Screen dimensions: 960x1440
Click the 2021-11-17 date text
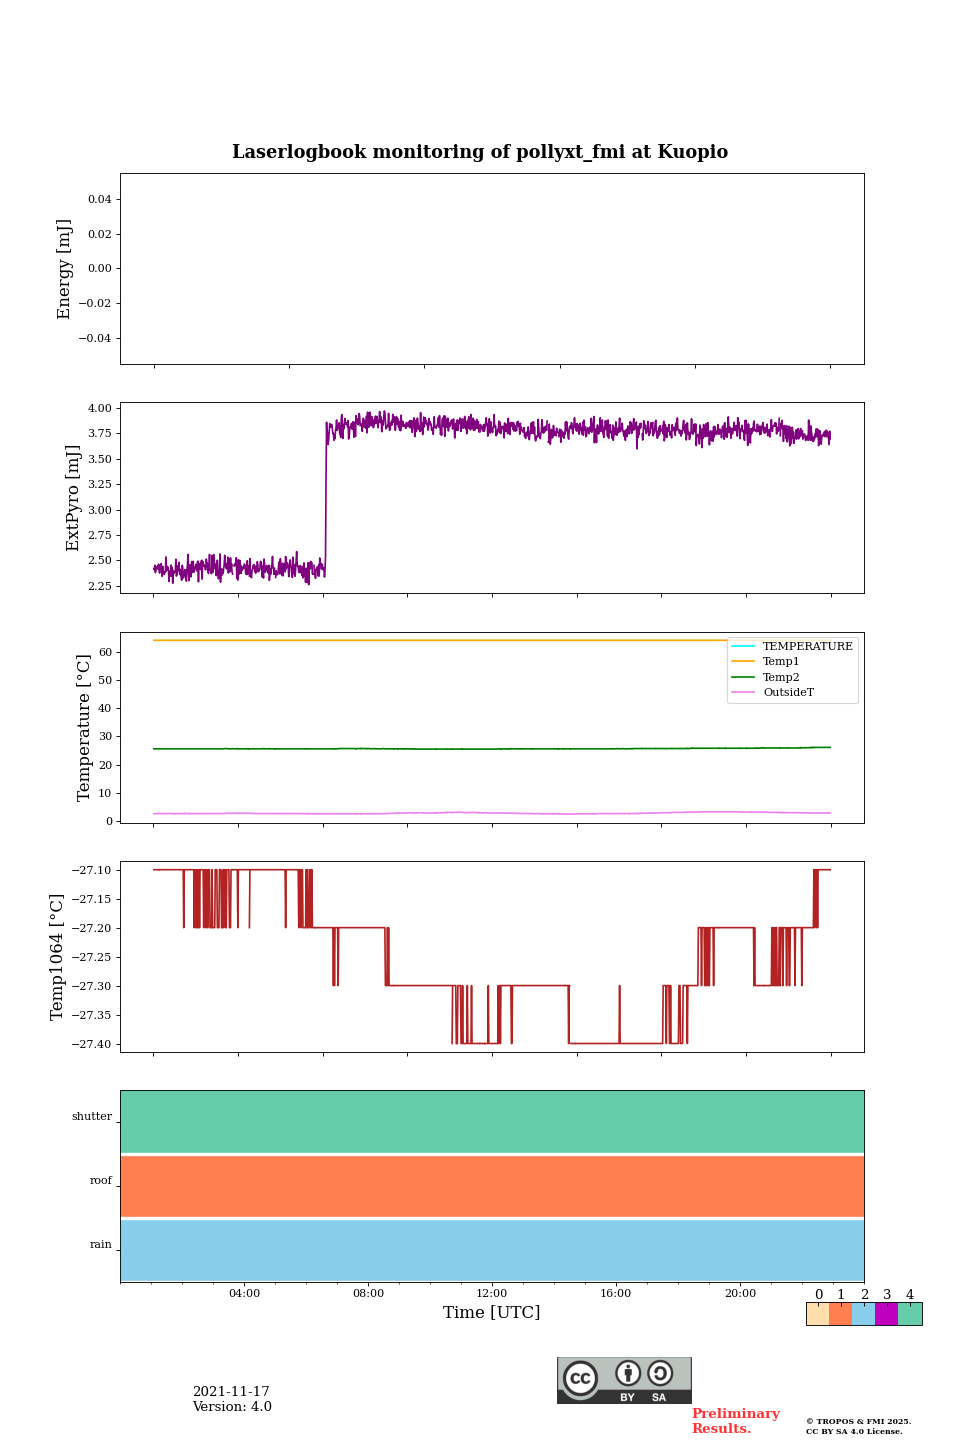pyautogui.click(x=231, y=1392)
